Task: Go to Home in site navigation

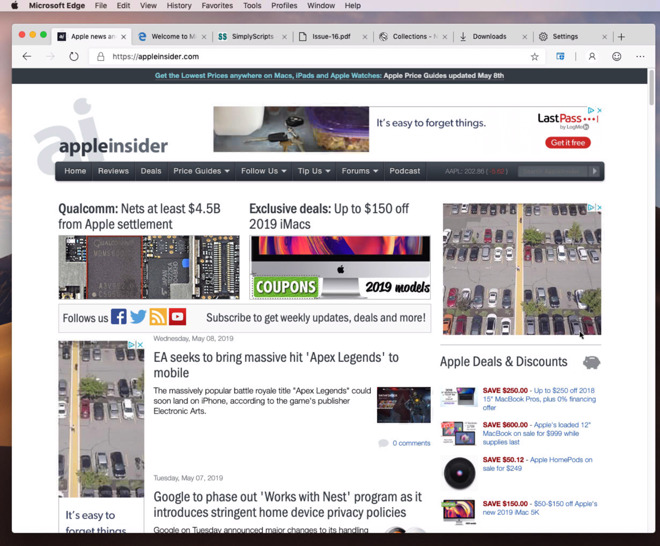Action: tap(75, 171)
